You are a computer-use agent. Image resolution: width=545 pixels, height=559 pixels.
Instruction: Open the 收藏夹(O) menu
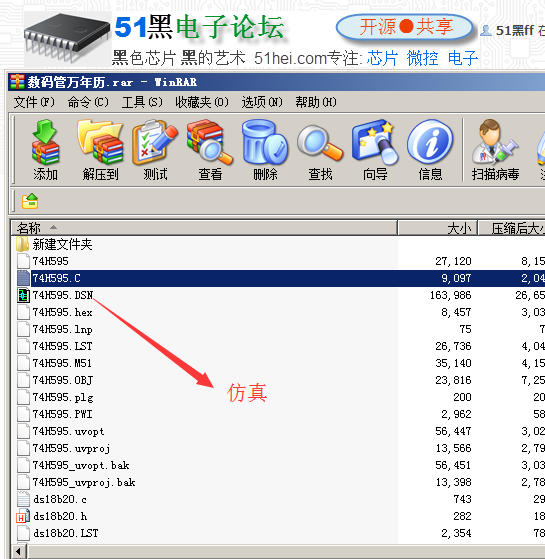coord(202,102)
